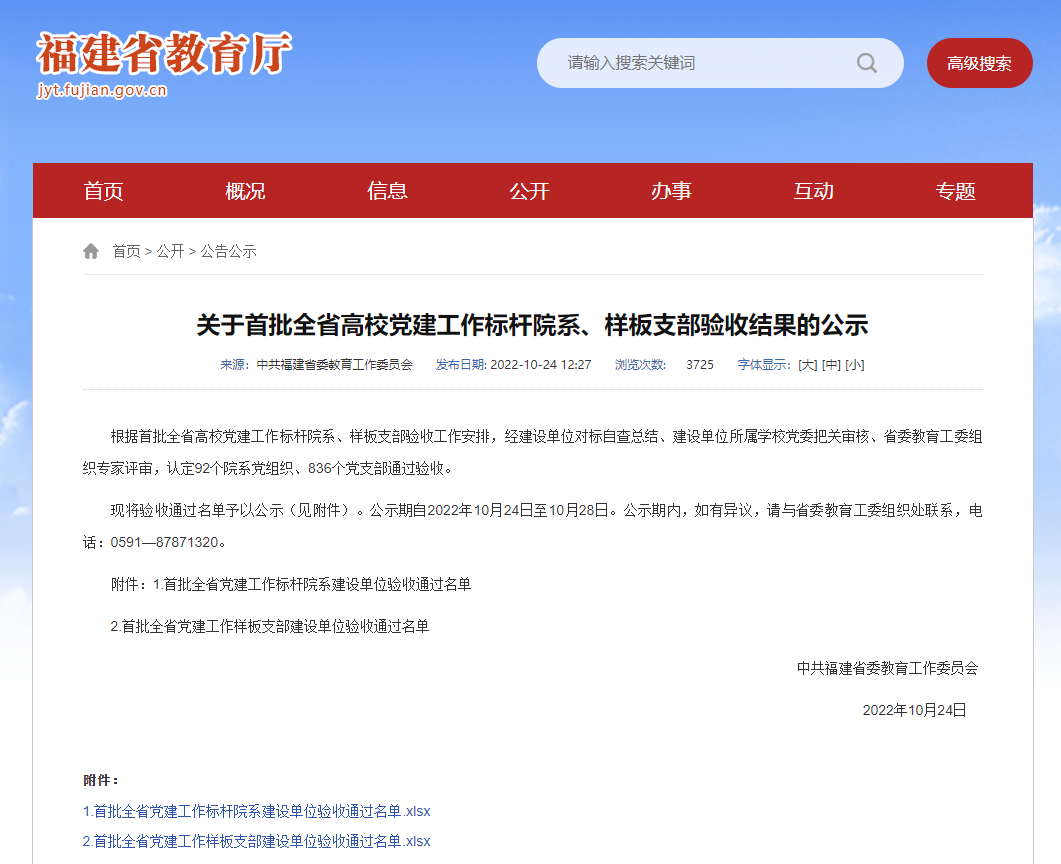This screenshot has height=864, width=1061.
Task: Select 信息 in the navigation bar
Action: [388, 190]
